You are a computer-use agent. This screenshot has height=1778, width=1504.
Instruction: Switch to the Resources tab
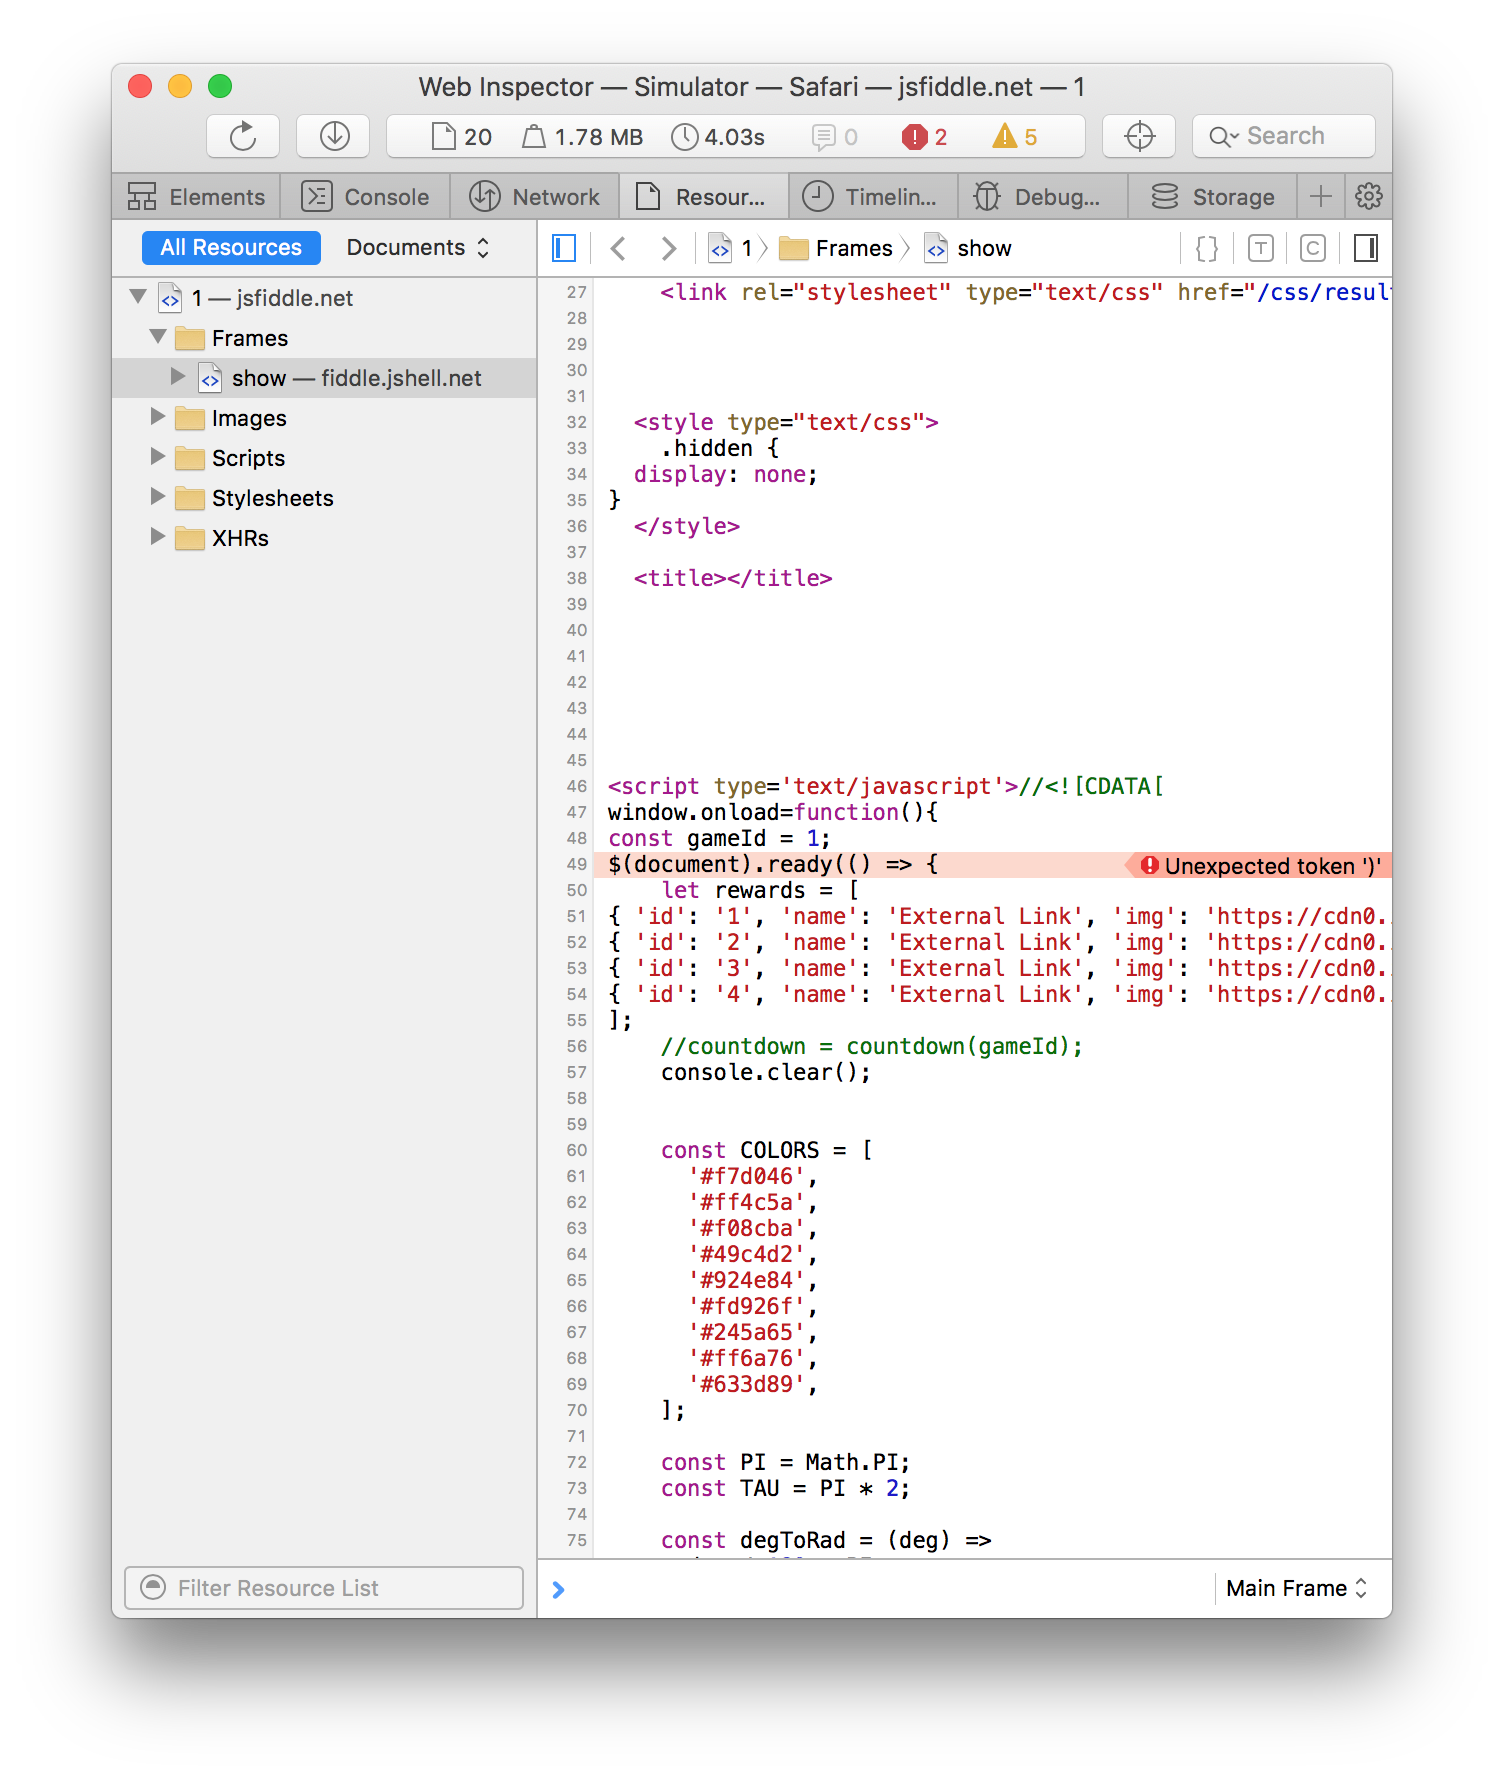point(704,197)
